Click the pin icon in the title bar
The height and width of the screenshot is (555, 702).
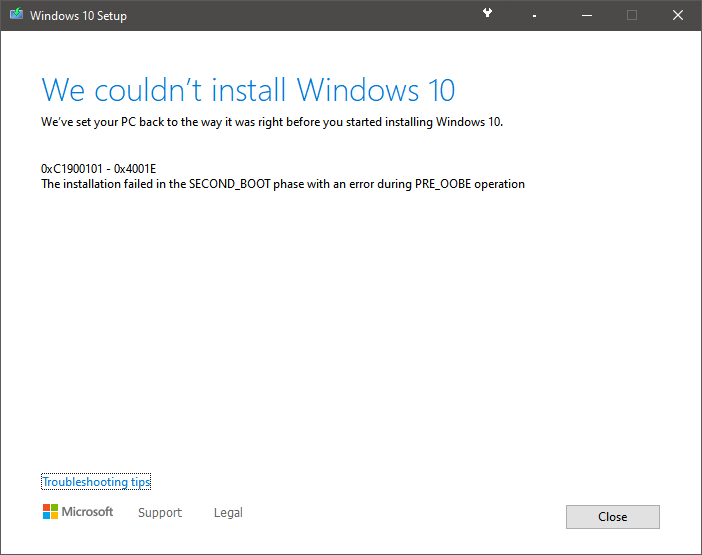click(x=488, y=13)
